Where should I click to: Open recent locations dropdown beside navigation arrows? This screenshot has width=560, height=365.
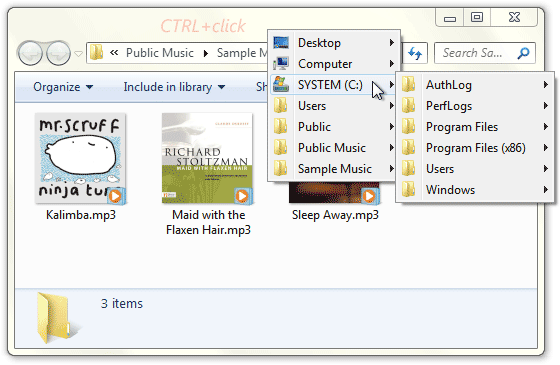coord(79,54)
